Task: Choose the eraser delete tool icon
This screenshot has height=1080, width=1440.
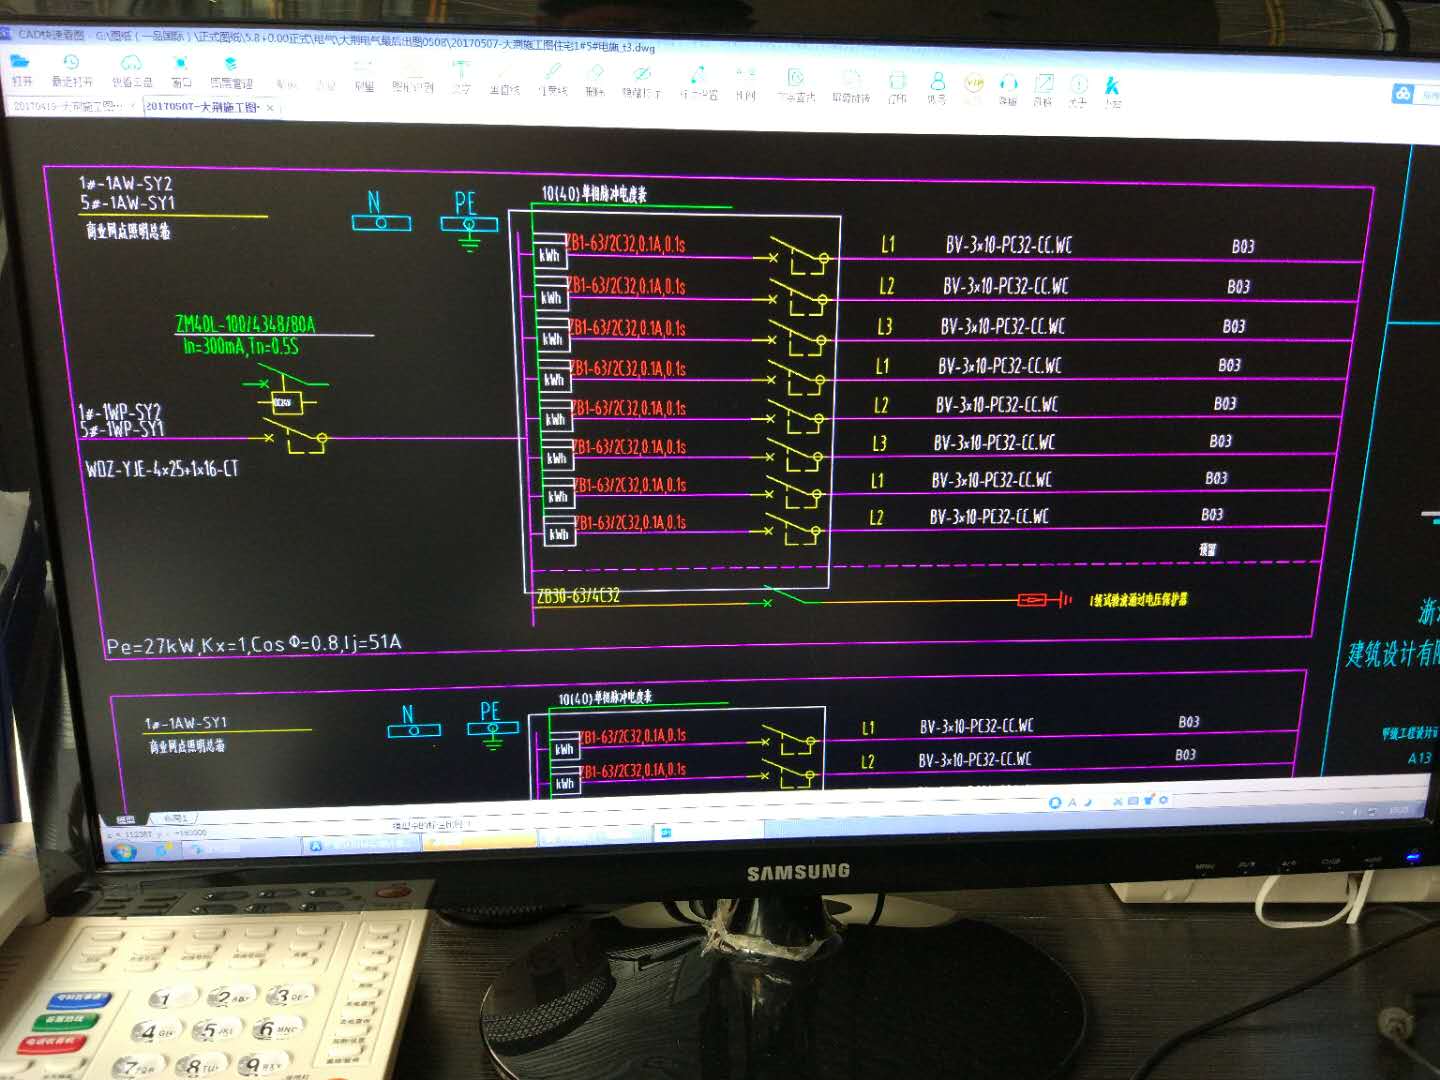Action: pos(596,72)
